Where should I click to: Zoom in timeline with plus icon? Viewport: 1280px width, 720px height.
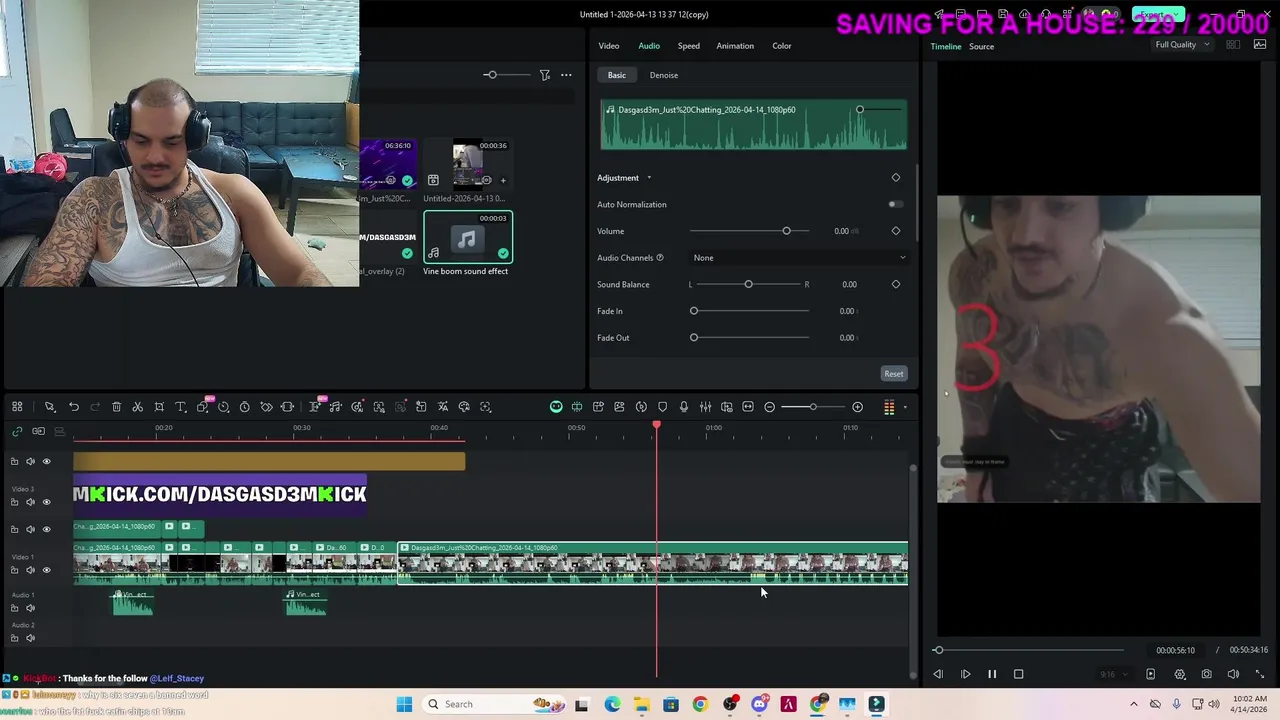857,407
